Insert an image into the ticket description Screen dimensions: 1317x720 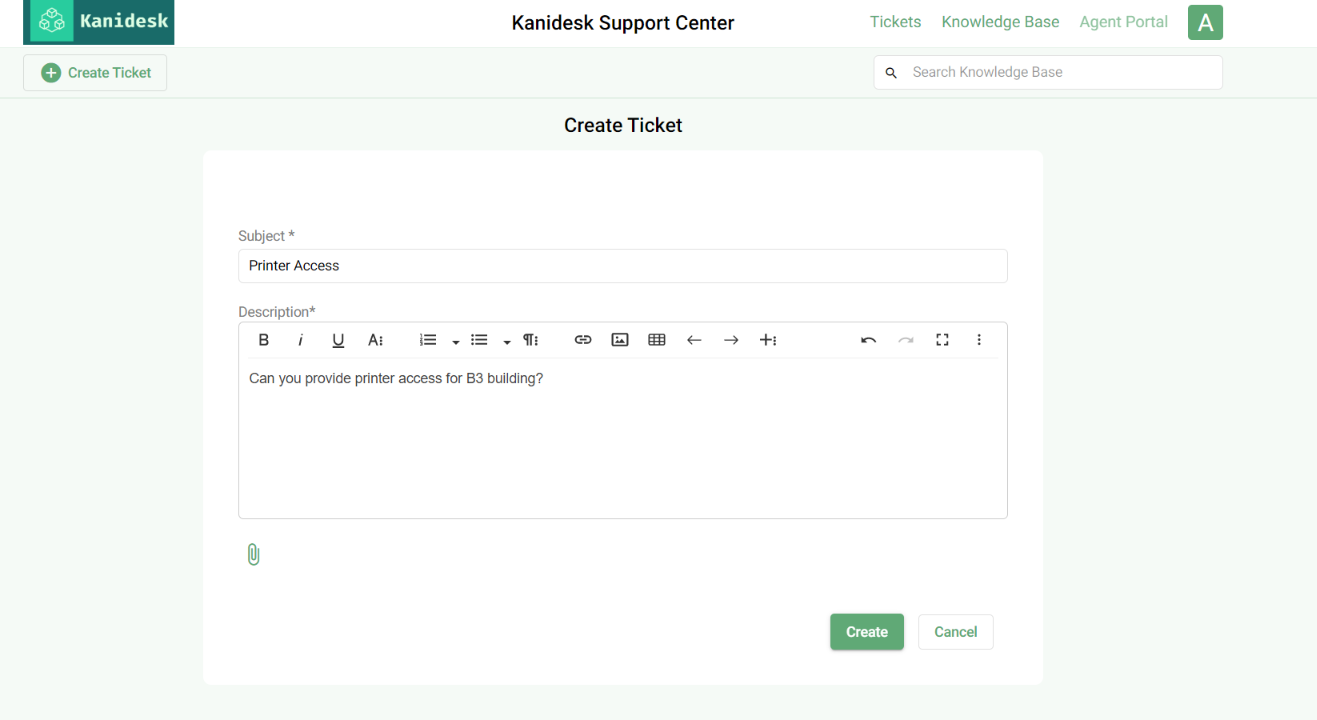[619, 340]
